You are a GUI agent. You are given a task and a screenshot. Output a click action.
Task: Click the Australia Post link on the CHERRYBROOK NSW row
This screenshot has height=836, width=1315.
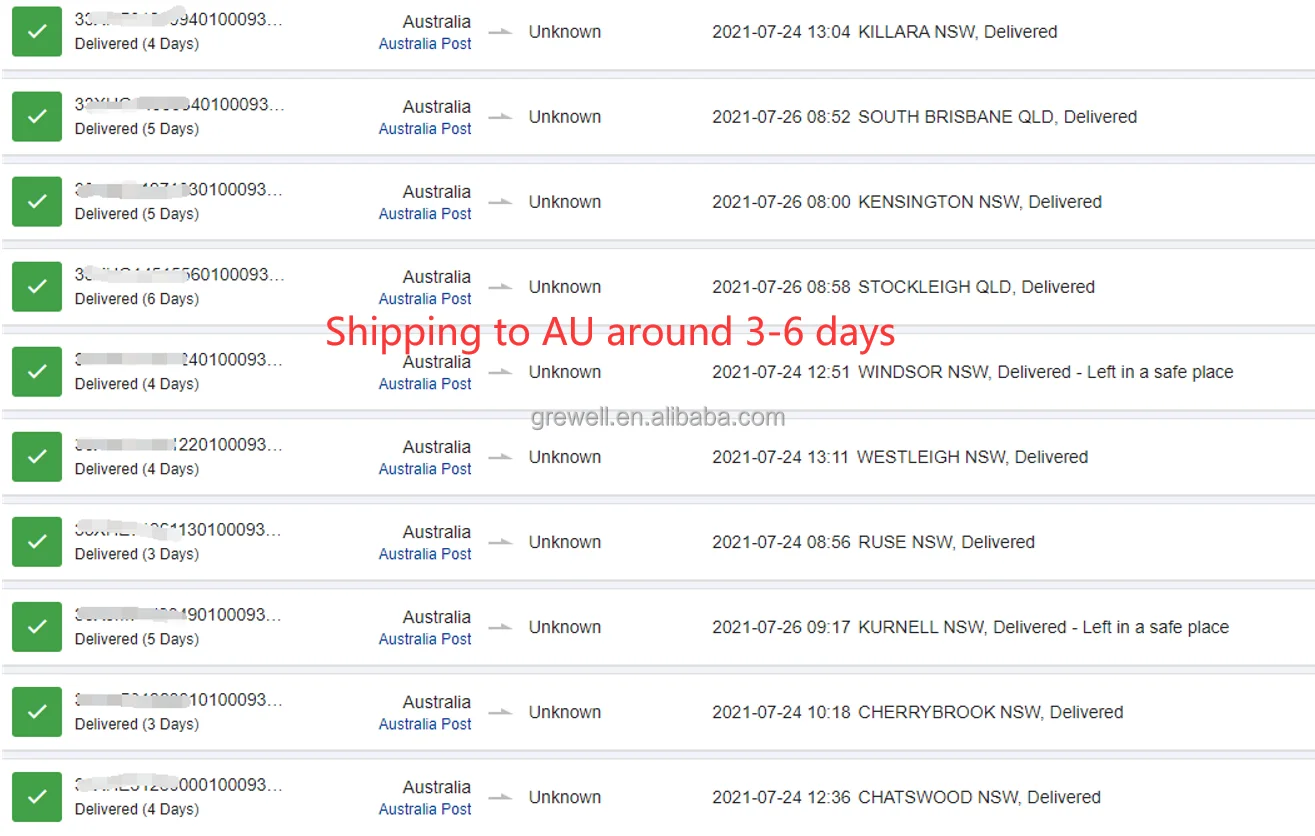(x=424, y=723)
